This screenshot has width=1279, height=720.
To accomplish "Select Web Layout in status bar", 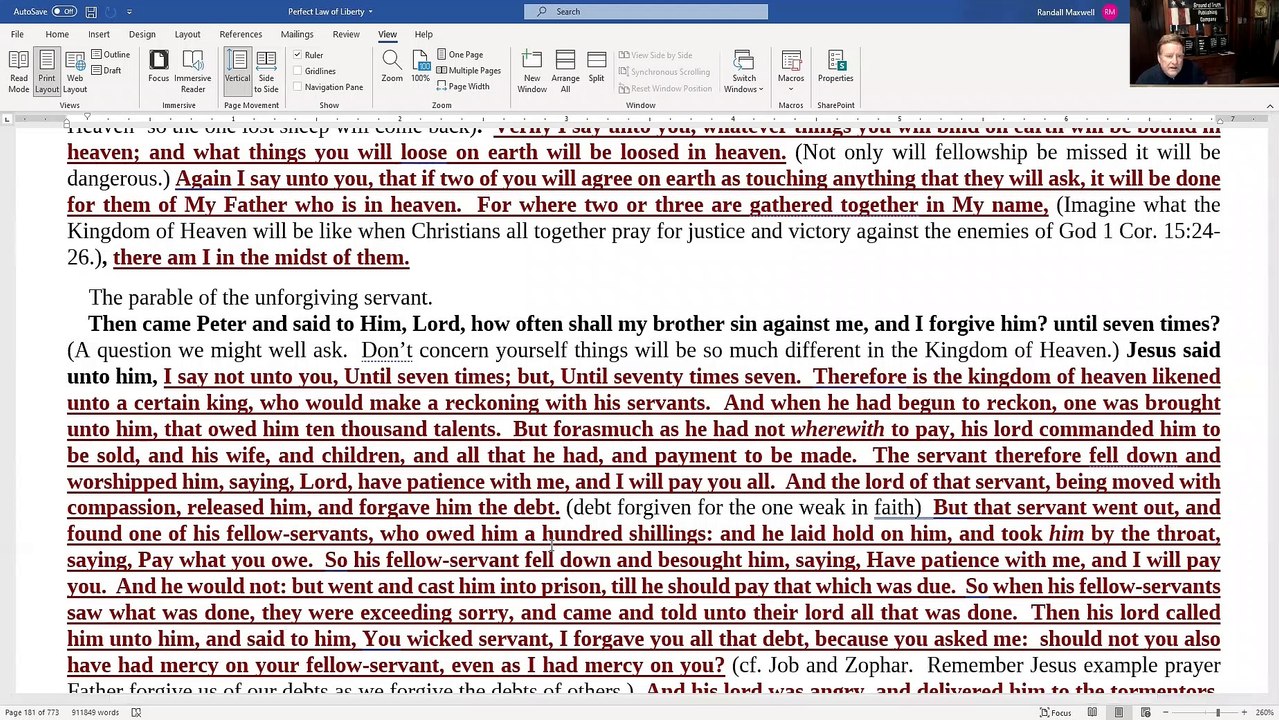I will coord(1145,713).
